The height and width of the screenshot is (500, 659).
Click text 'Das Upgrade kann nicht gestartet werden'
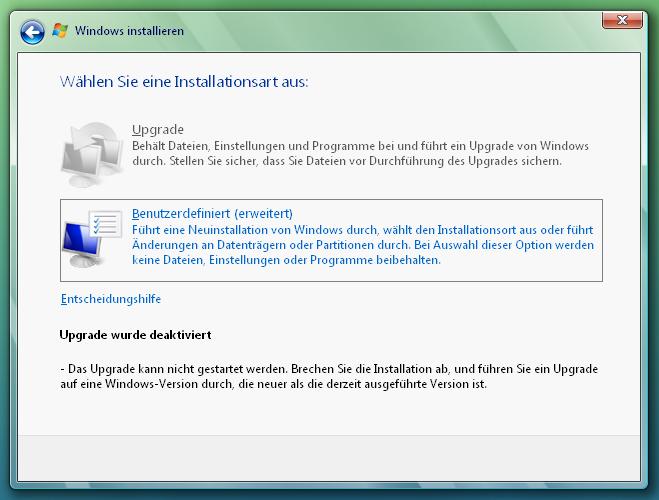(x=177, y=369)
